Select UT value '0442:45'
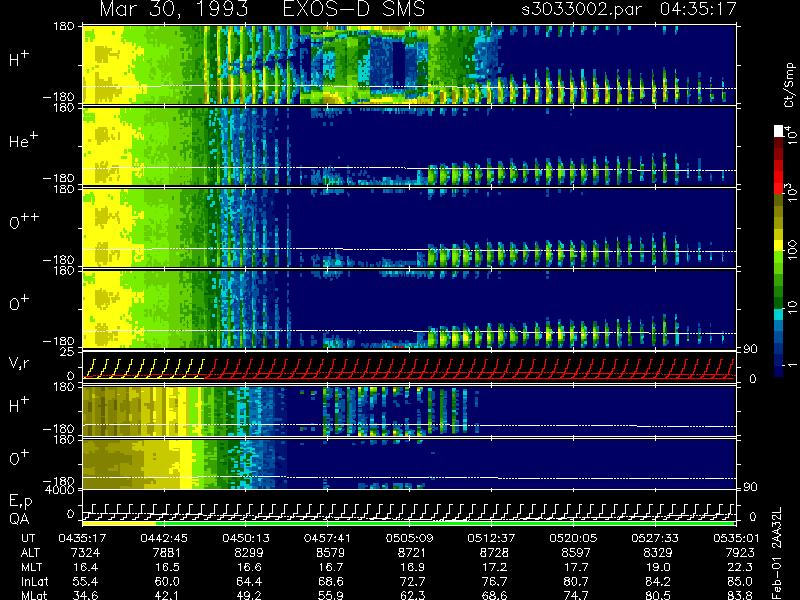This screenshot has width=800, height=600. (x=164, y=538)
